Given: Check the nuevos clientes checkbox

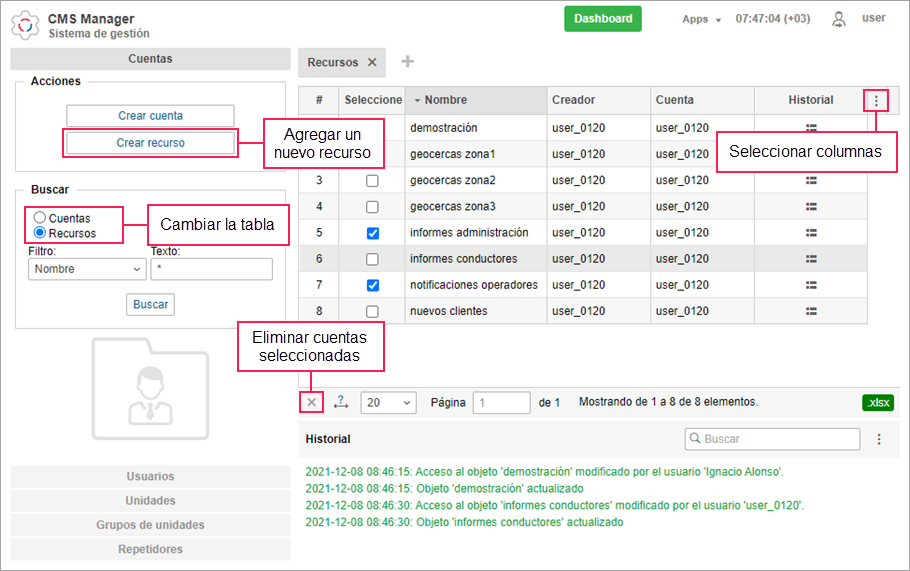Looking at the screenshot, I should [373, 312].
